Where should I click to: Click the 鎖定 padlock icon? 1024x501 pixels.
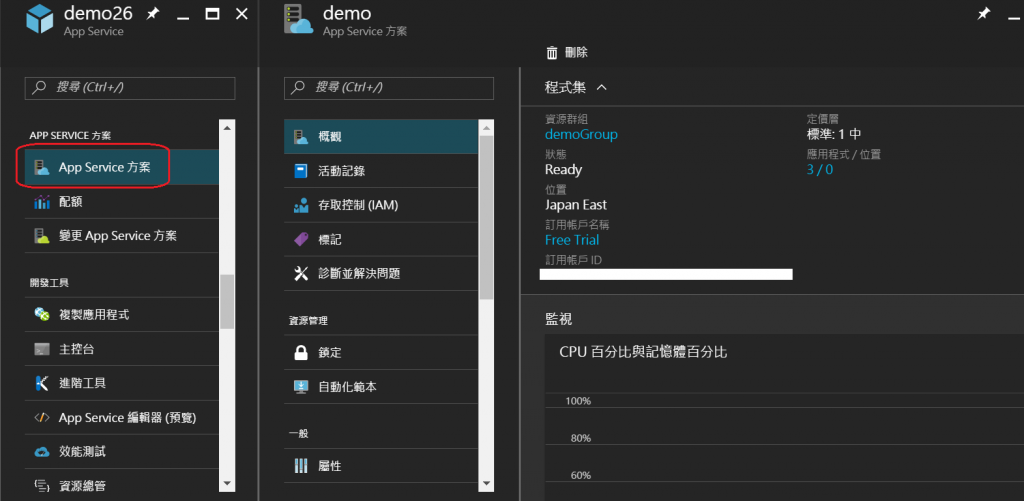(301, 353)
